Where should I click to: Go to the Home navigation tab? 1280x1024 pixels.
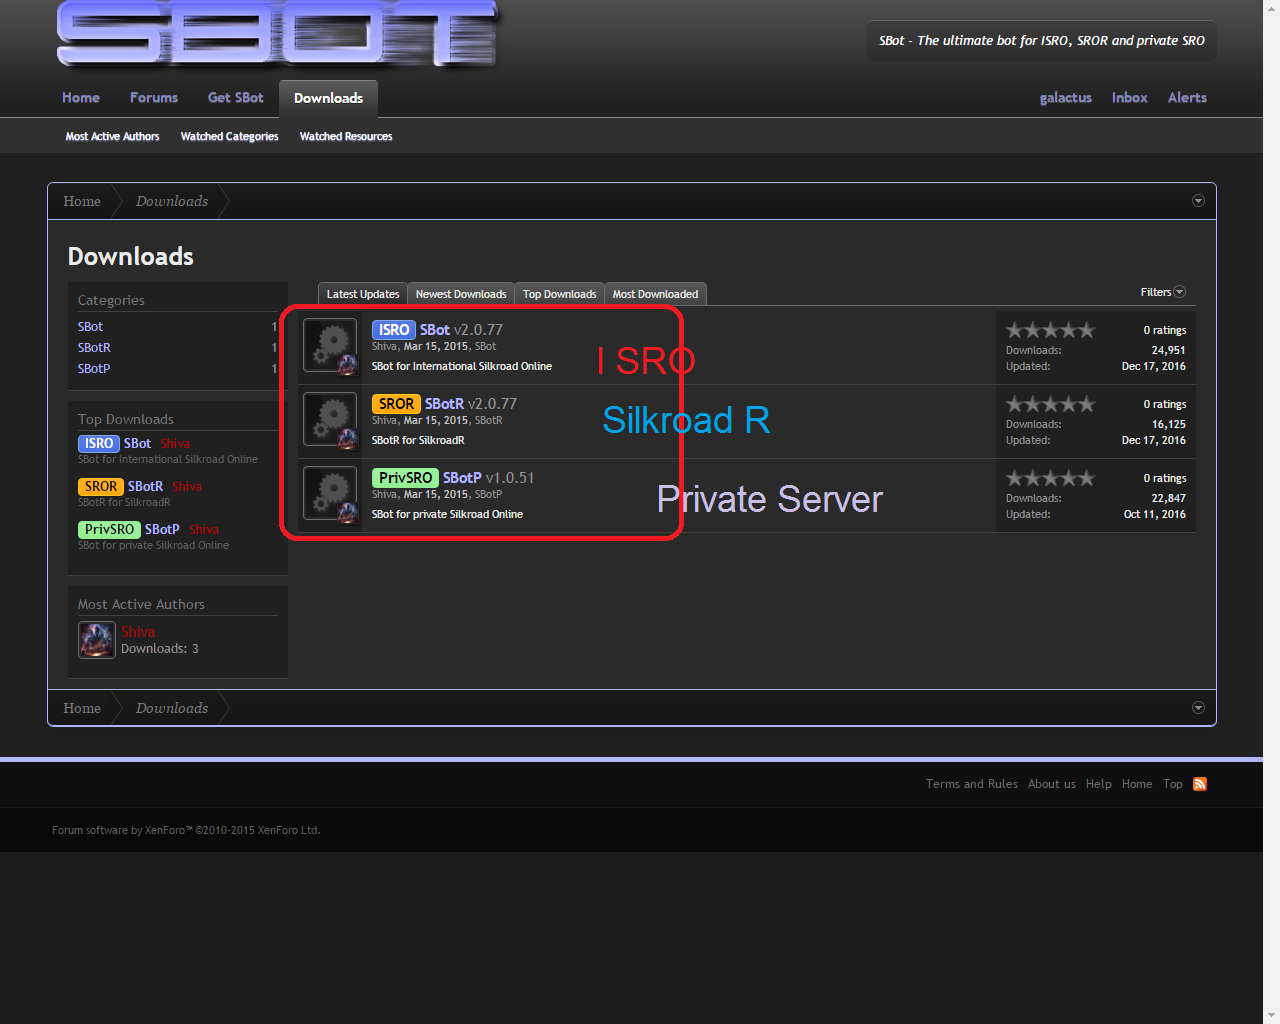pyautogui.click(x=81, y=98)
